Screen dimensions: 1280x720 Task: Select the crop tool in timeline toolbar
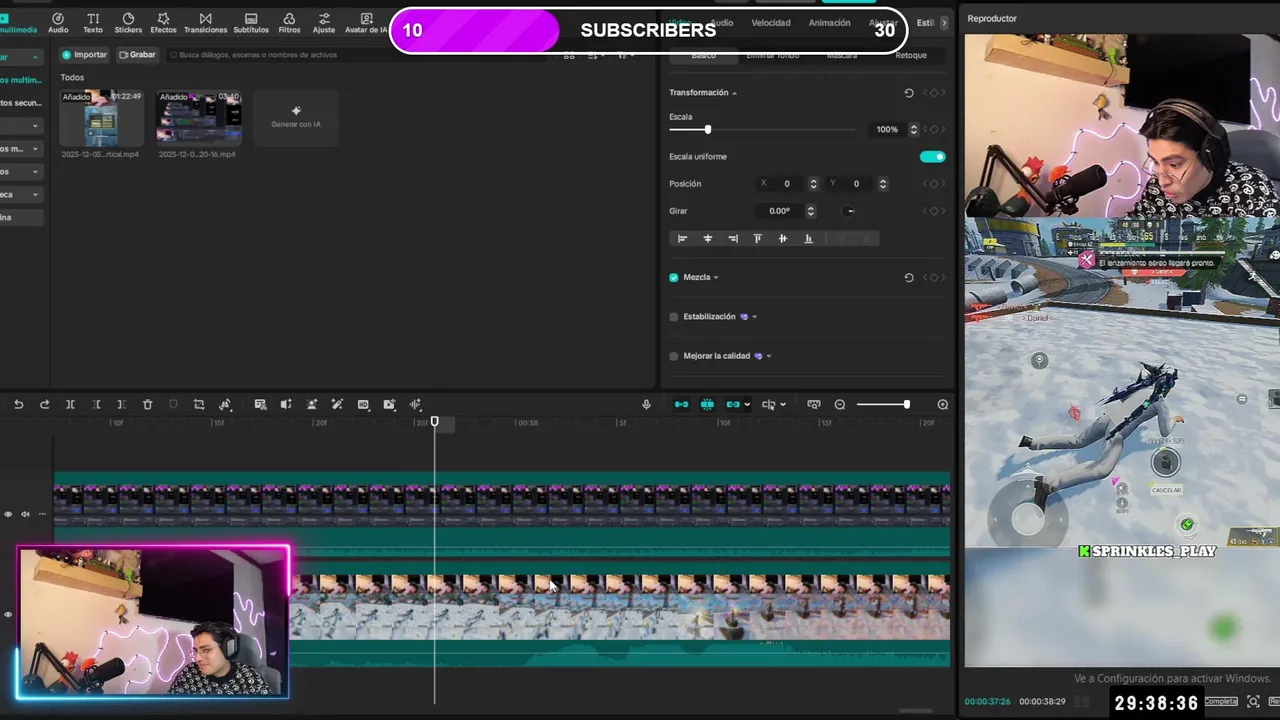tap(199, 404)
